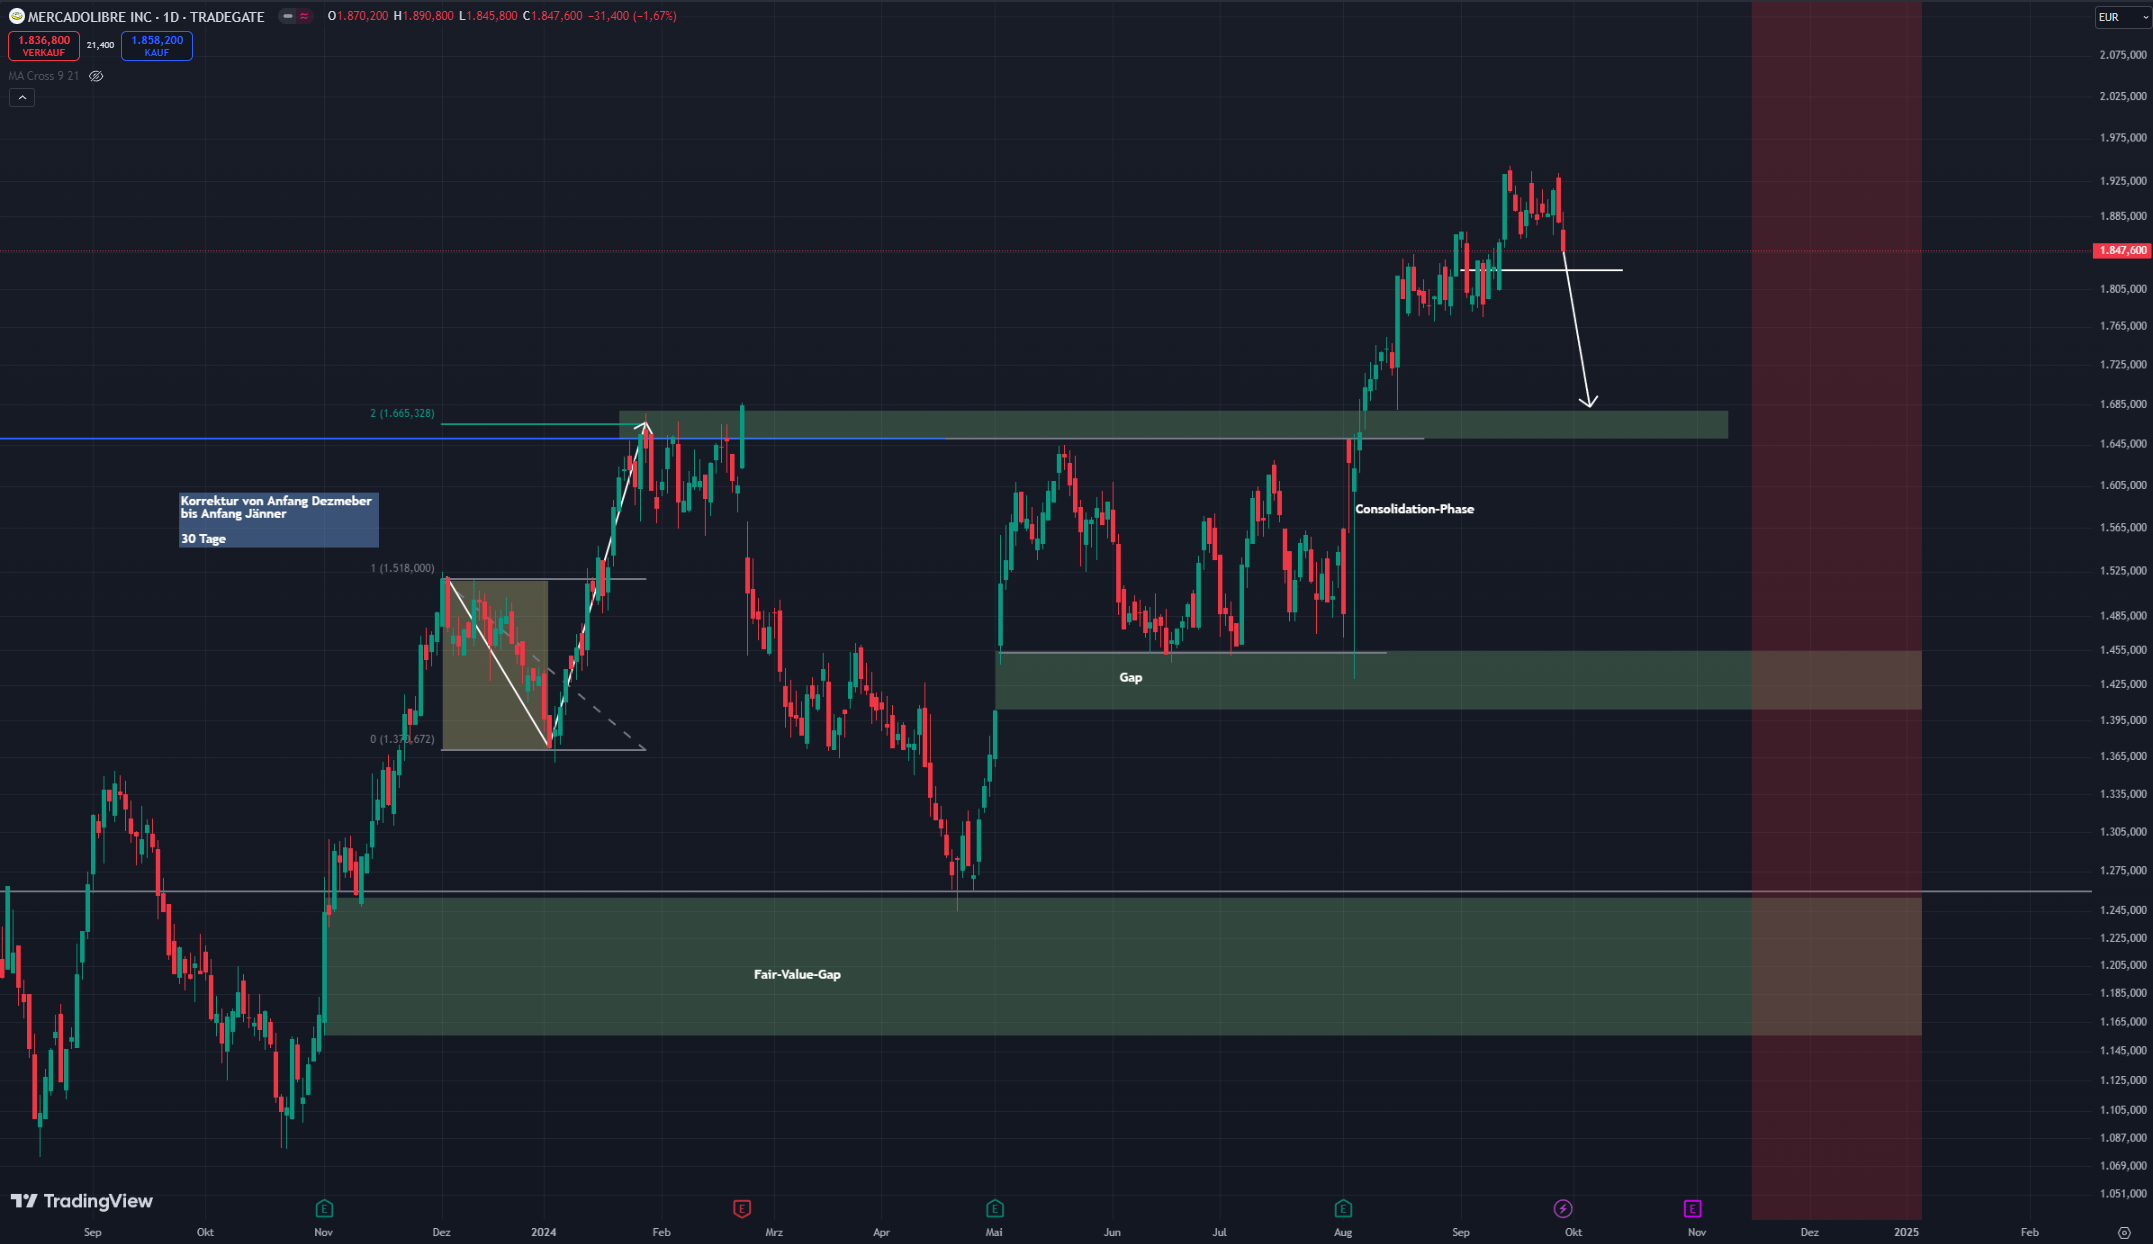Image resolution: width=2153 pixels, height=1244 pixels.
Task: Click the 1.051,000 price scale label
Action: tap(2123, 1193)
